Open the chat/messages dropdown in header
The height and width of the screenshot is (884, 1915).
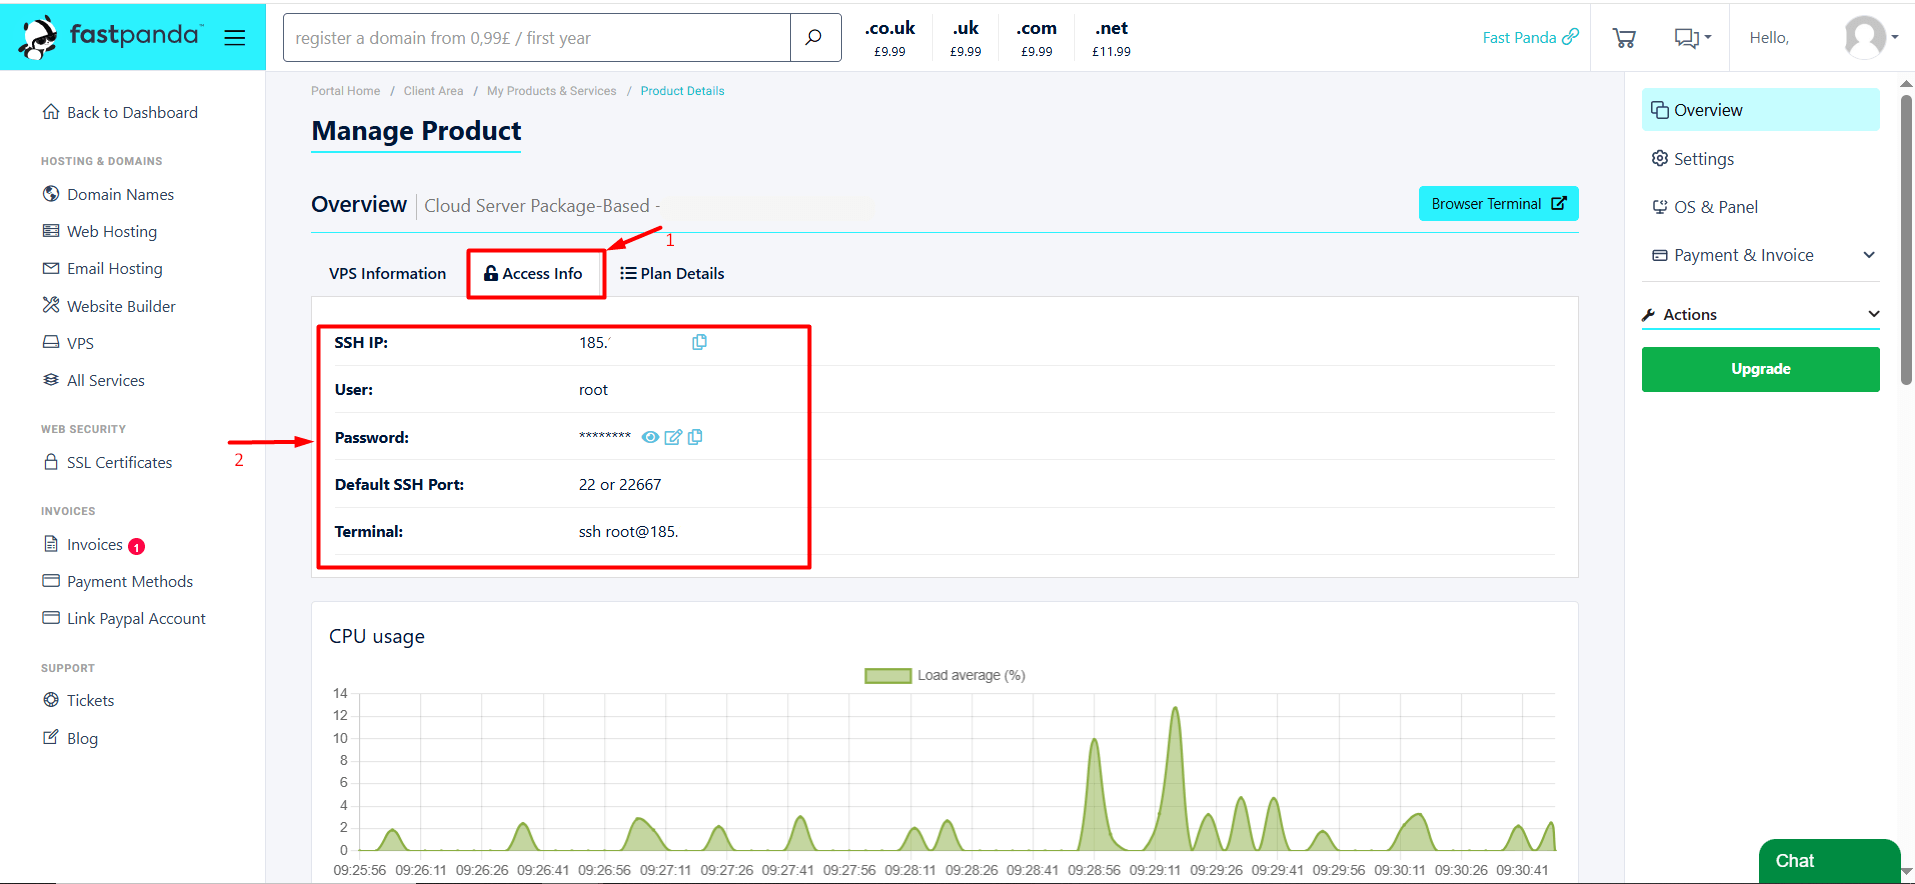1692,38
